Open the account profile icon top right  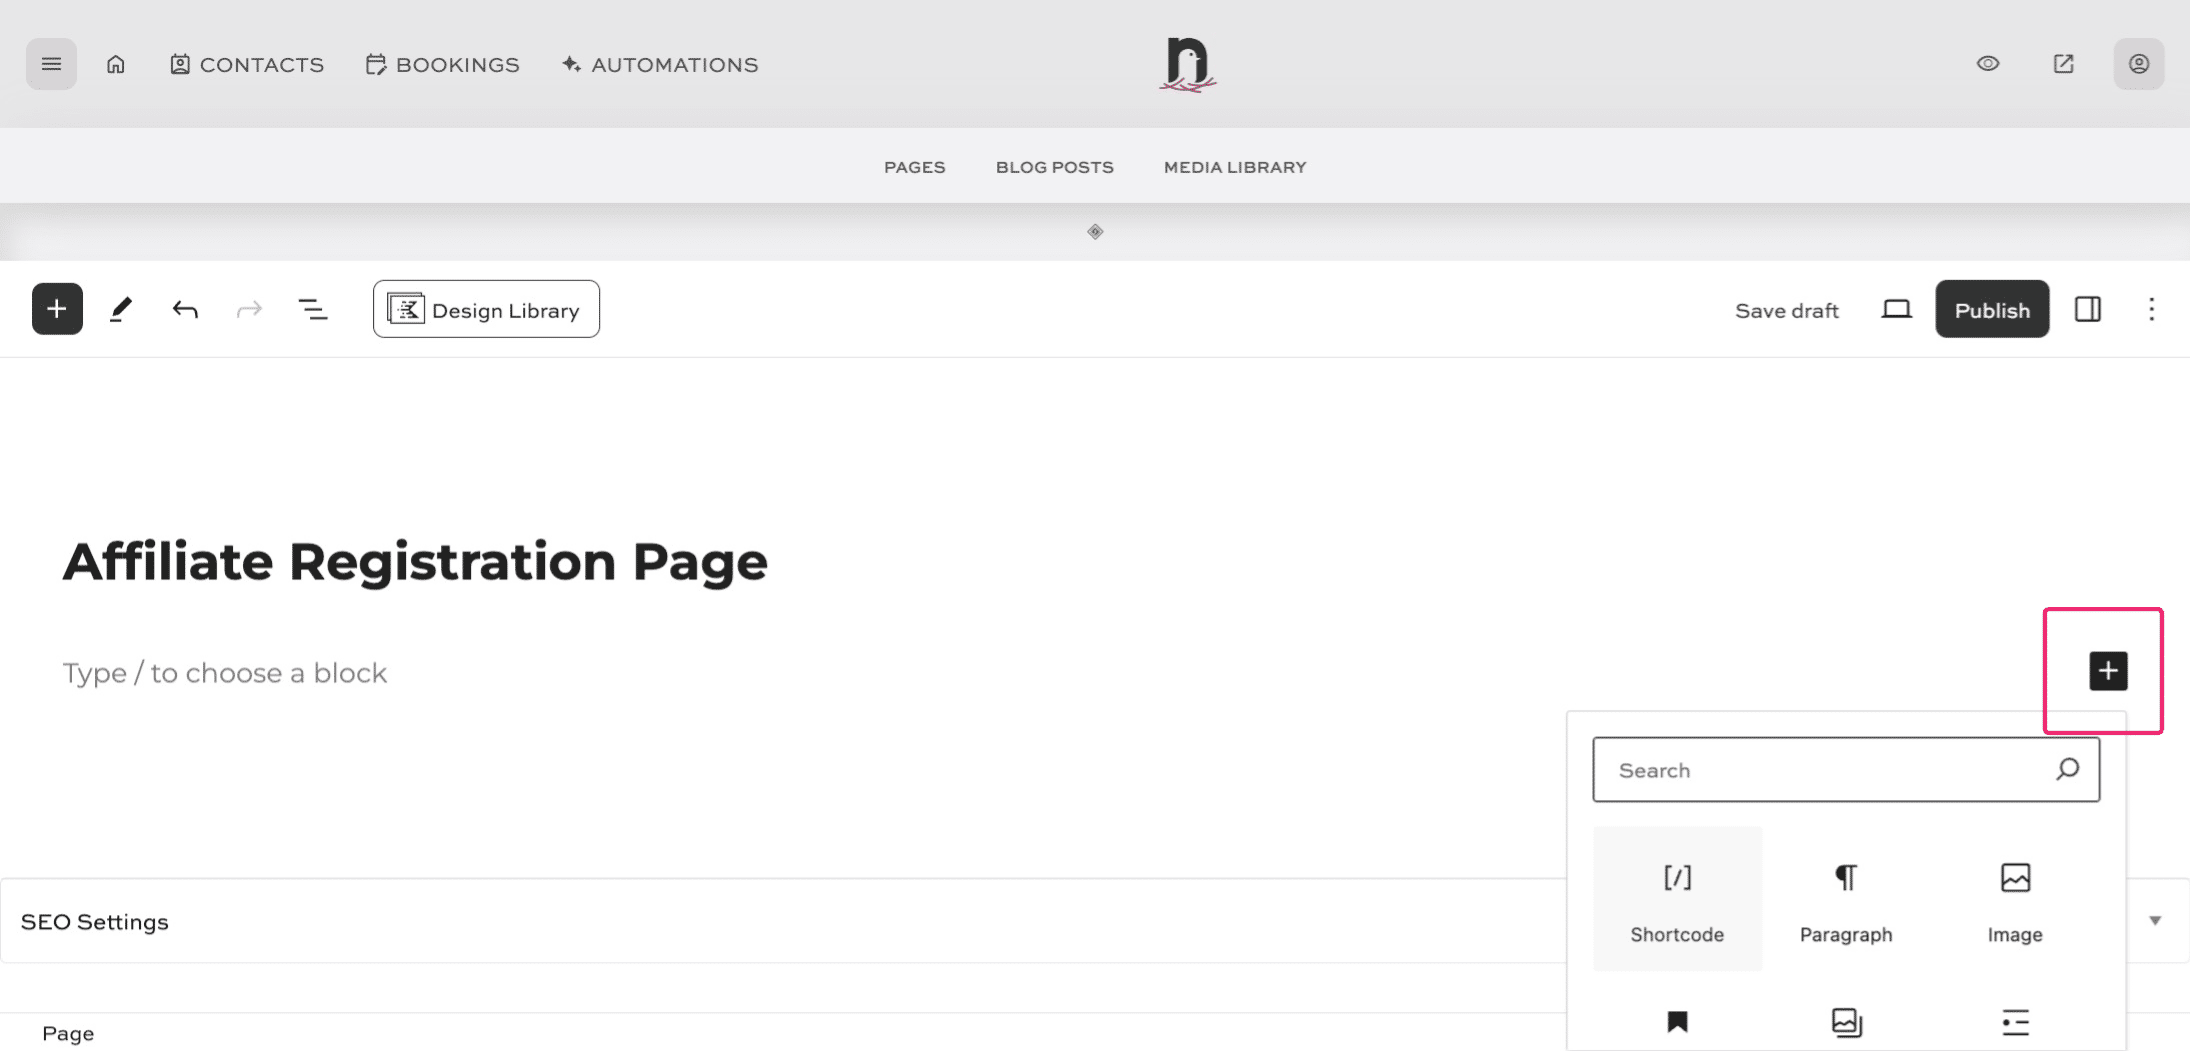(2138, 63)
